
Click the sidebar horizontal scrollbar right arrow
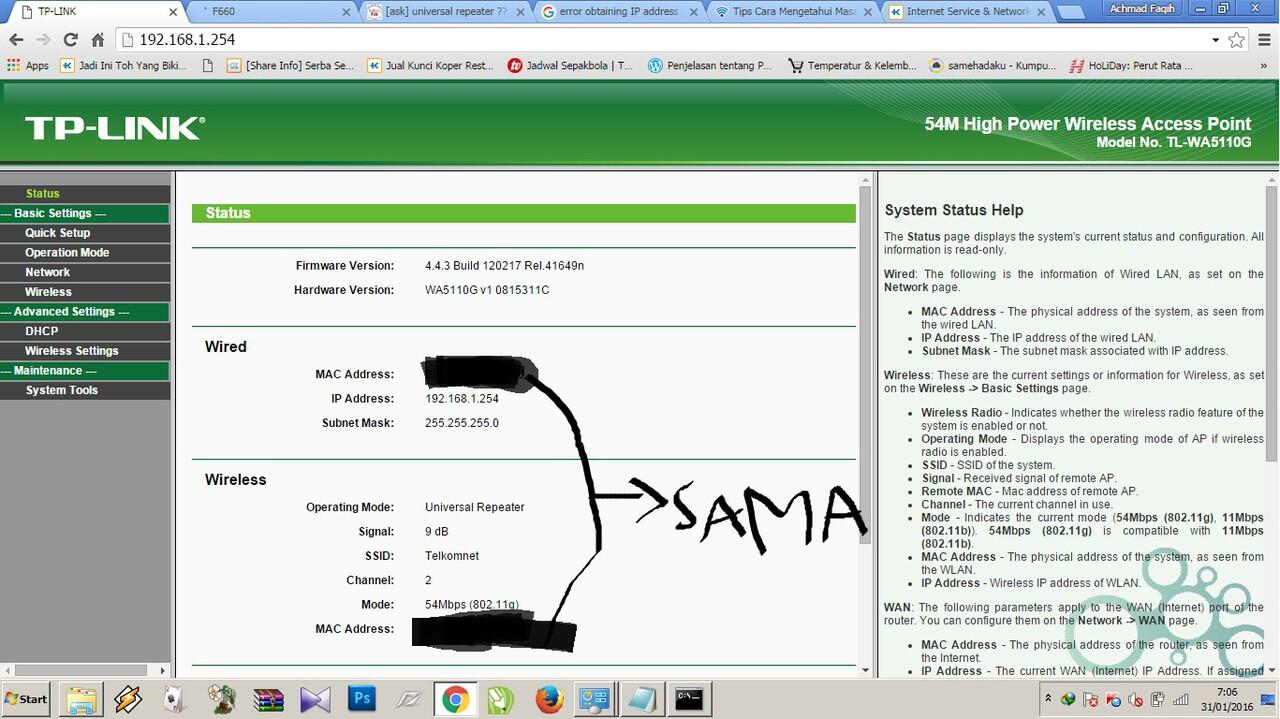(x=163, y=670)
